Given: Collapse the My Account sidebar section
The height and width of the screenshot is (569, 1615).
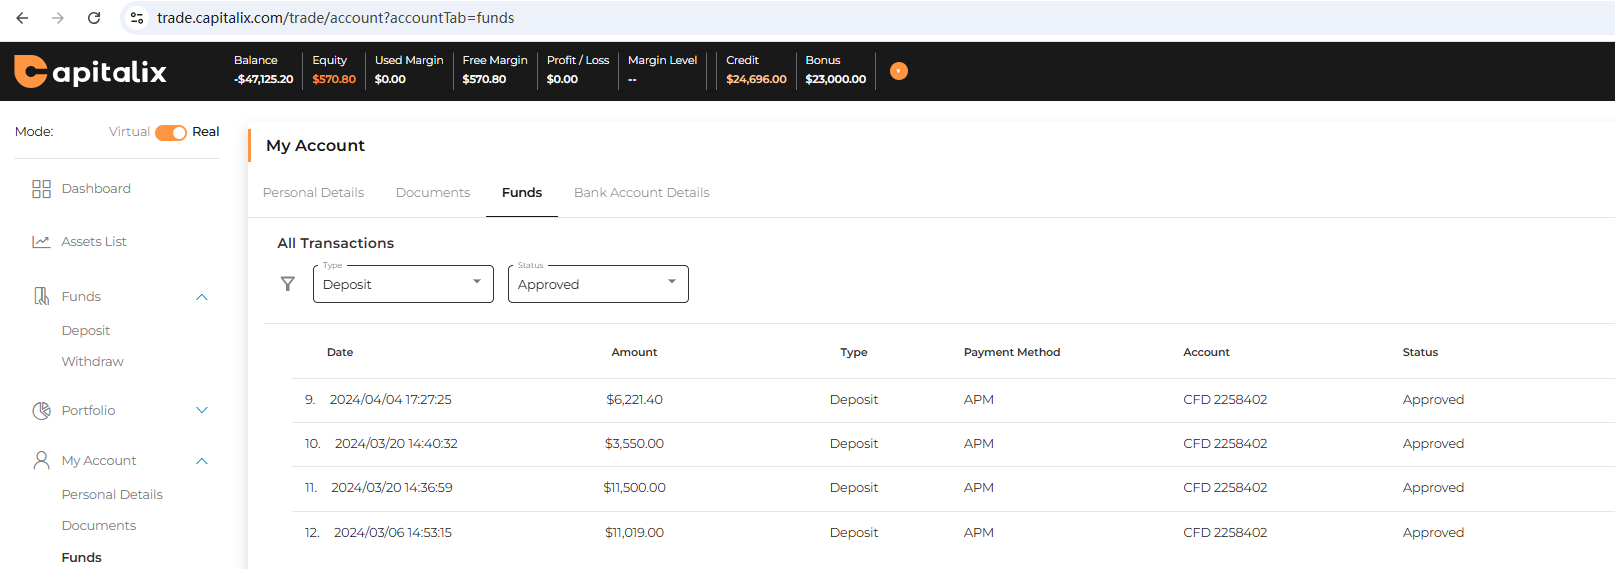Looking at the screenshot, I should click(x=202, y=461).
